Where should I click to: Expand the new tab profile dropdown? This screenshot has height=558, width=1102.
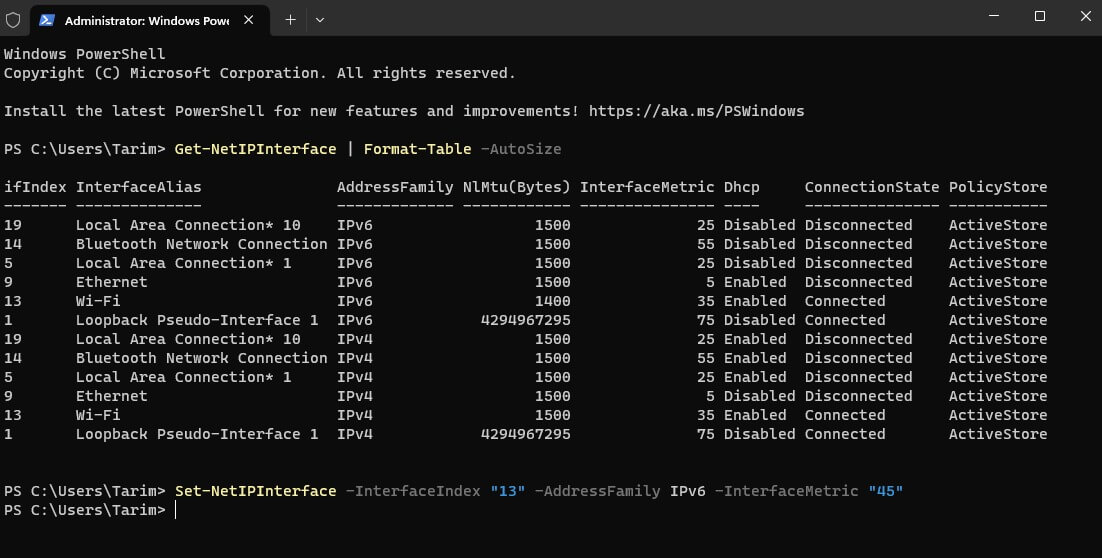[x=319, y=19]
